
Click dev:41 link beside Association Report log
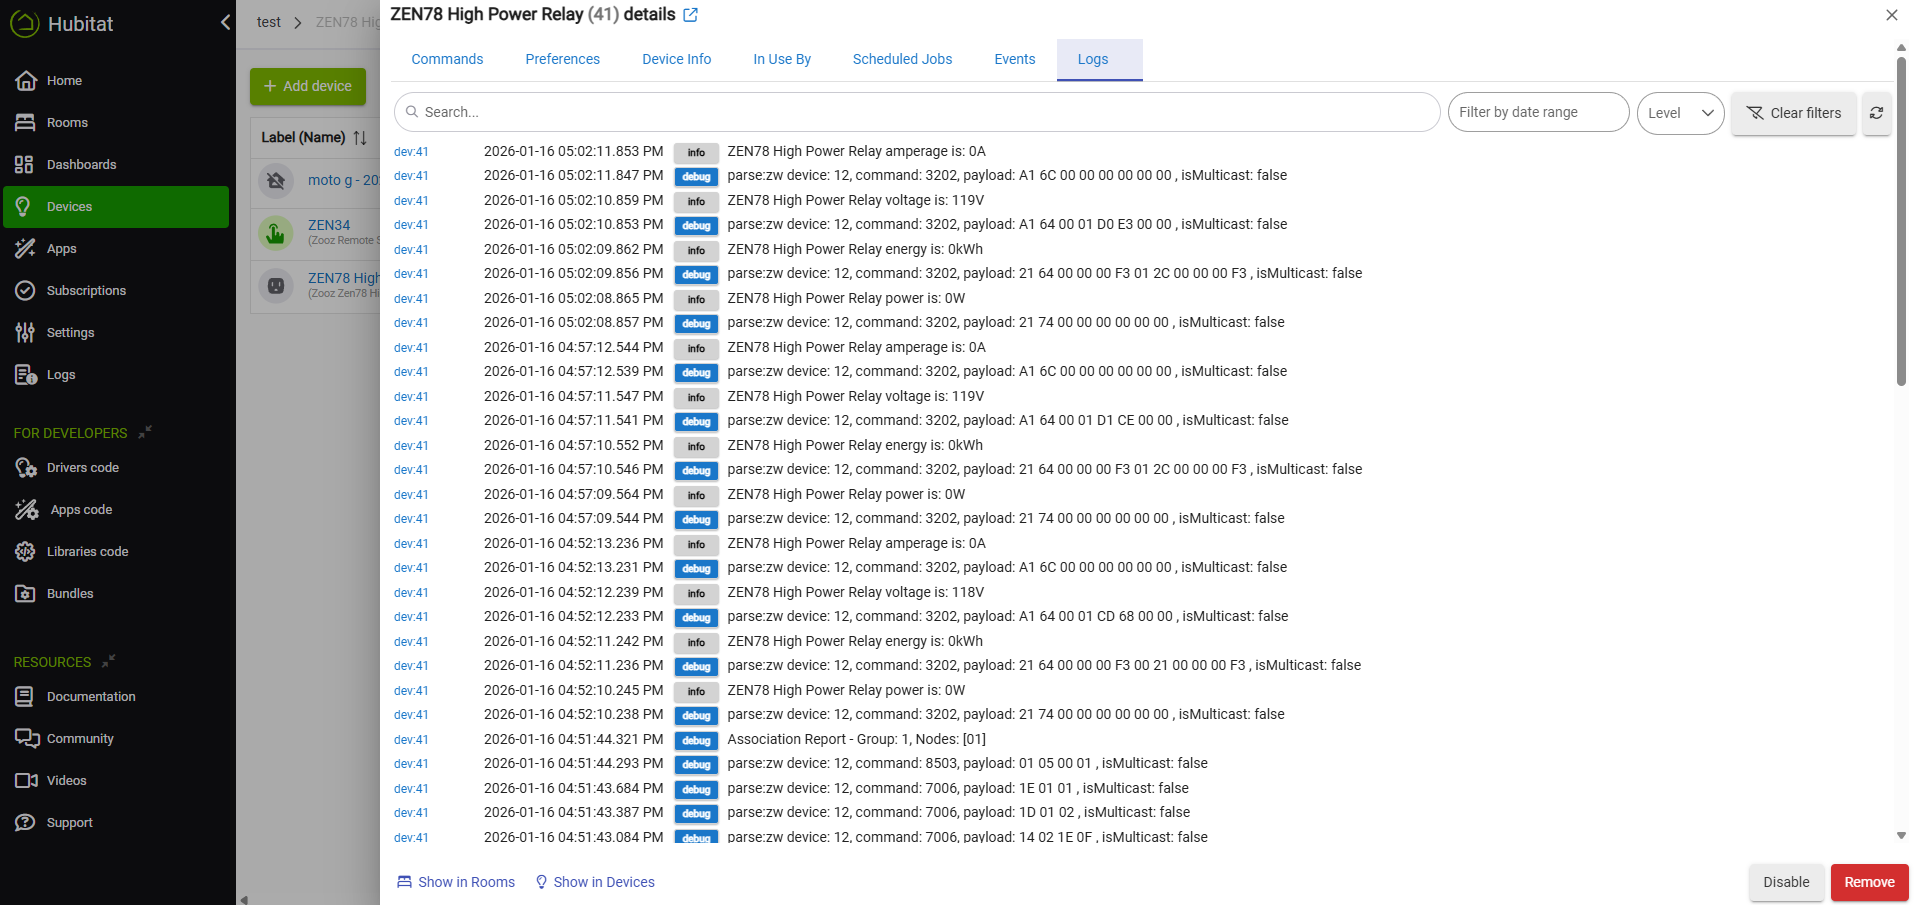coord(411,740)
